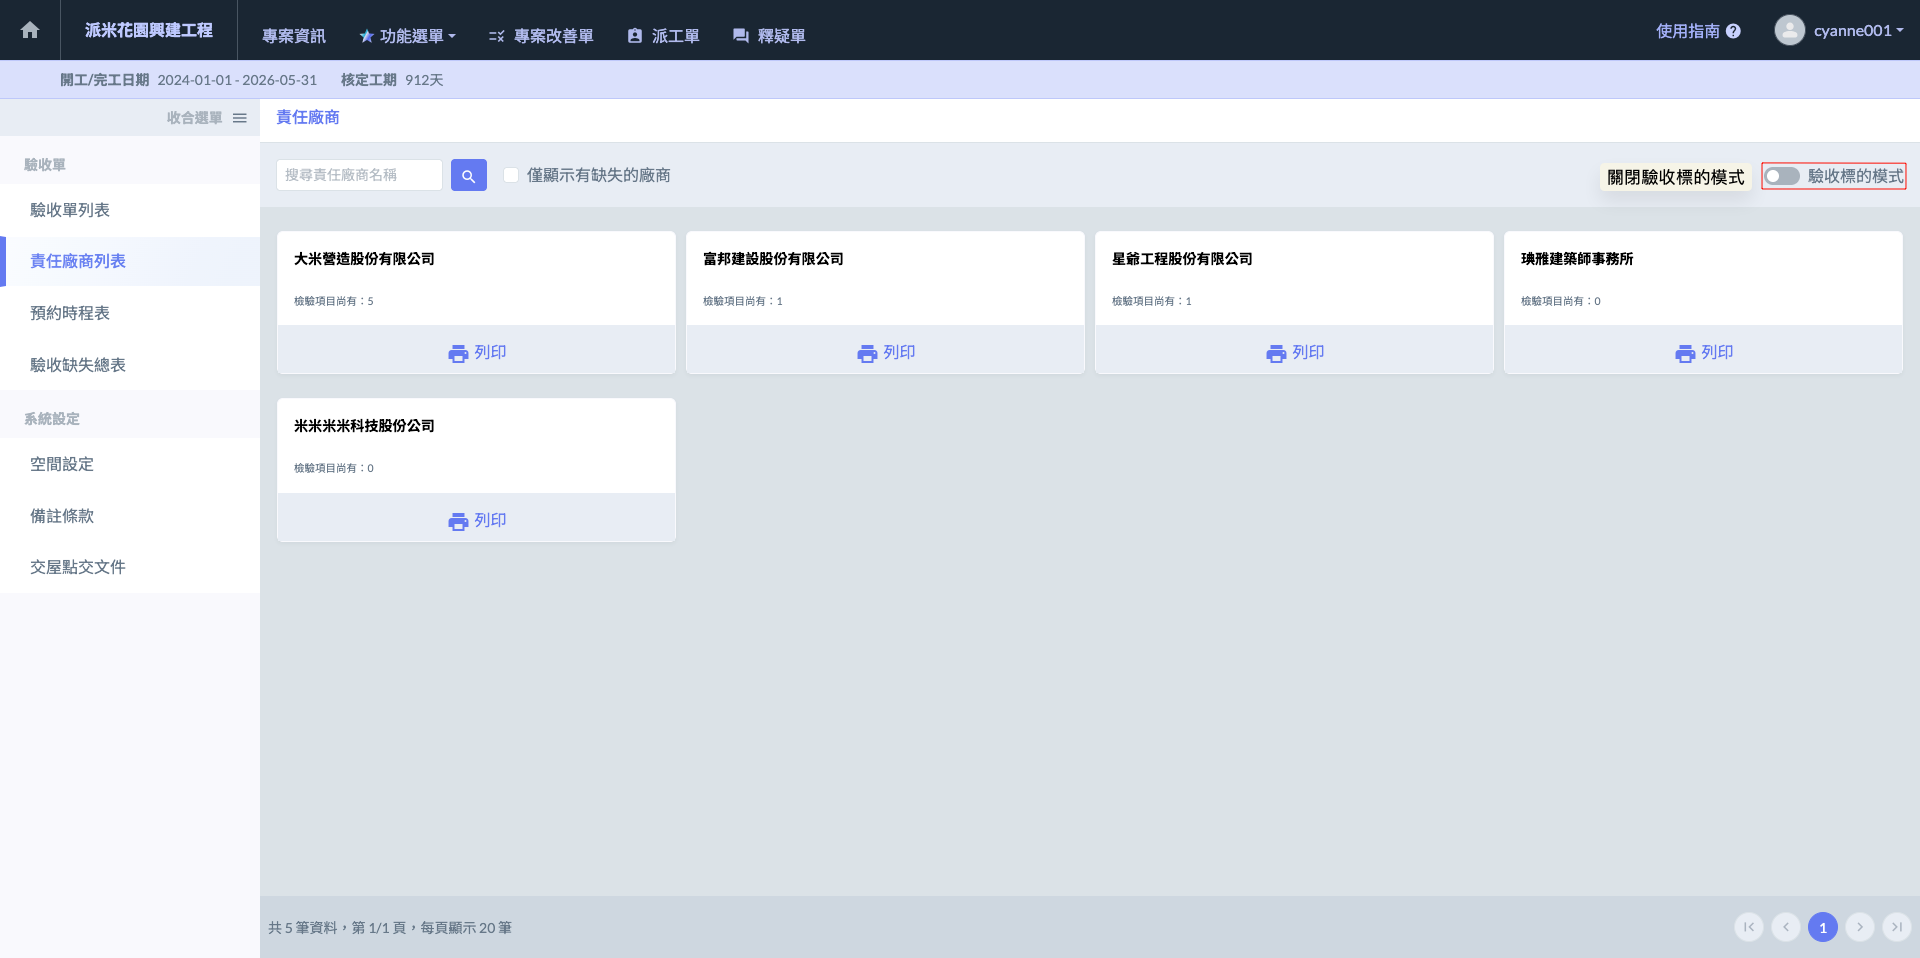The width and height of the screenshot is (1920, 958).
Task: Select 驗收缺失總表 from sidebar
Action: 78,365
